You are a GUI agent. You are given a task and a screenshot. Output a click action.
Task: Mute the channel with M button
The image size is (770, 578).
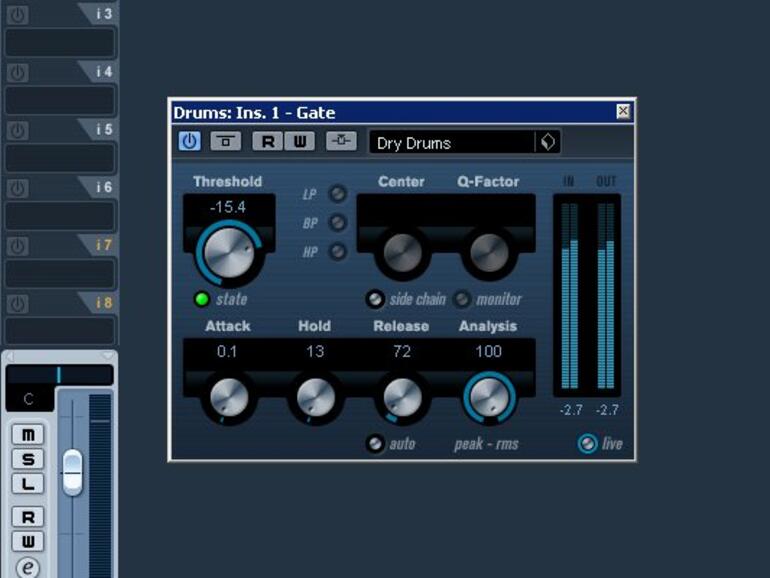28,434
